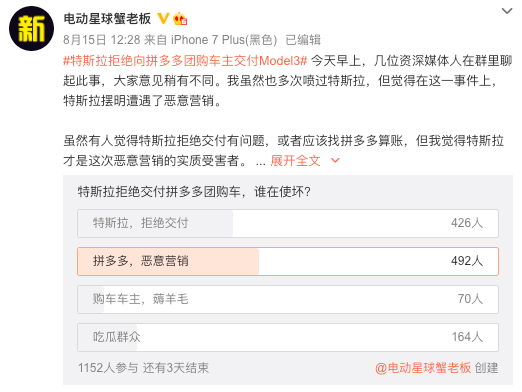Screen dimensions: 522x392
Task: Vote for 特斯拉，拒绝交付 option
Action: (x=288, y=223)
